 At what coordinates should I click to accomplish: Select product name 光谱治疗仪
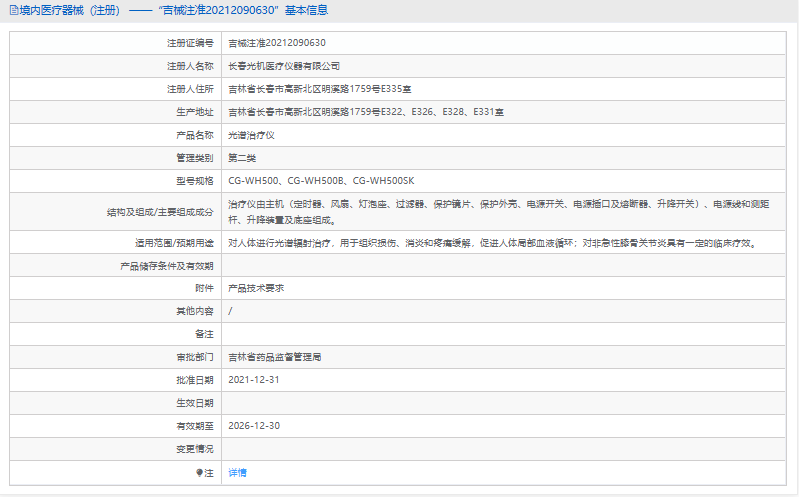(251, 135)
